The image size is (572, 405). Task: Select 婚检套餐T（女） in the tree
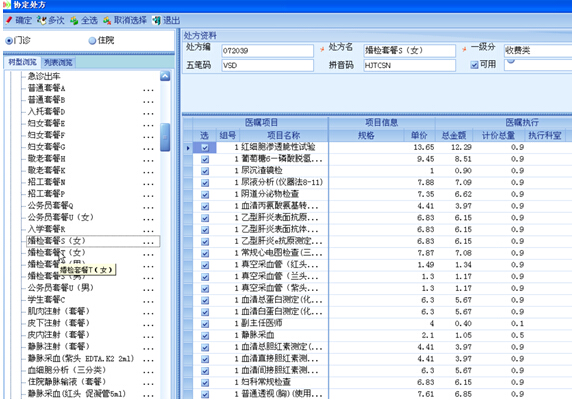(x=57, y=252)
